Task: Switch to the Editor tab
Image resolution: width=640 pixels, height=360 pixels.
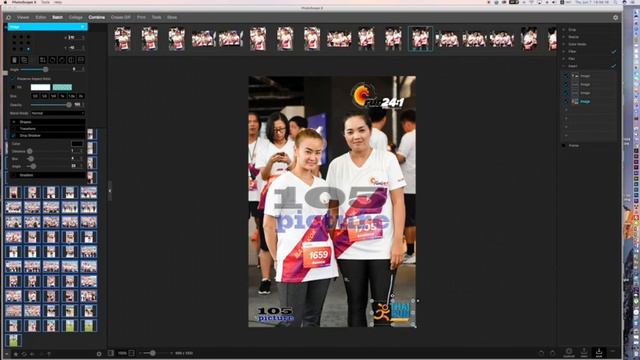Action: tap(41, 18)
